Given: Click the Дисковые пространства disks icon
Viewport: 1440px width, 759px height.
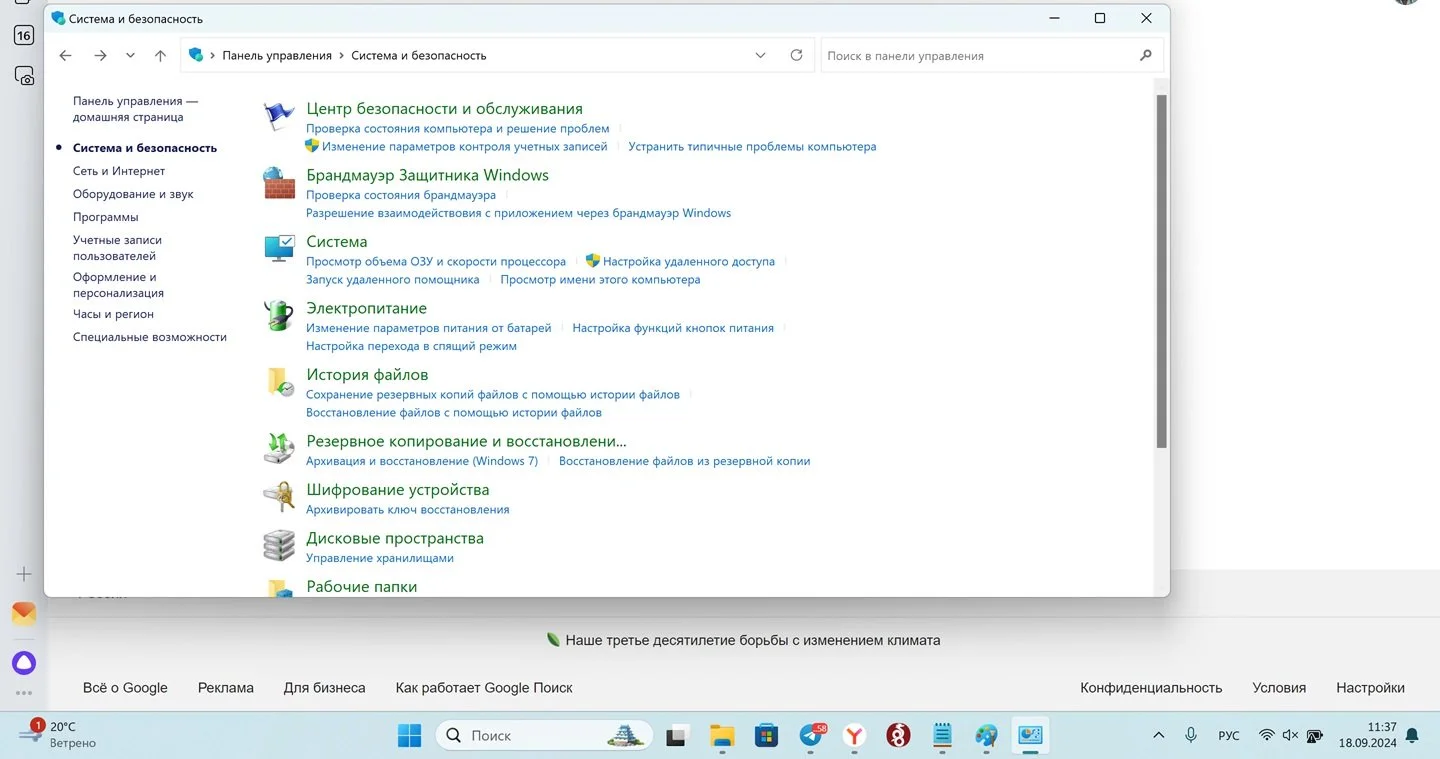Looking at the screenshot, I should (279, 545).
